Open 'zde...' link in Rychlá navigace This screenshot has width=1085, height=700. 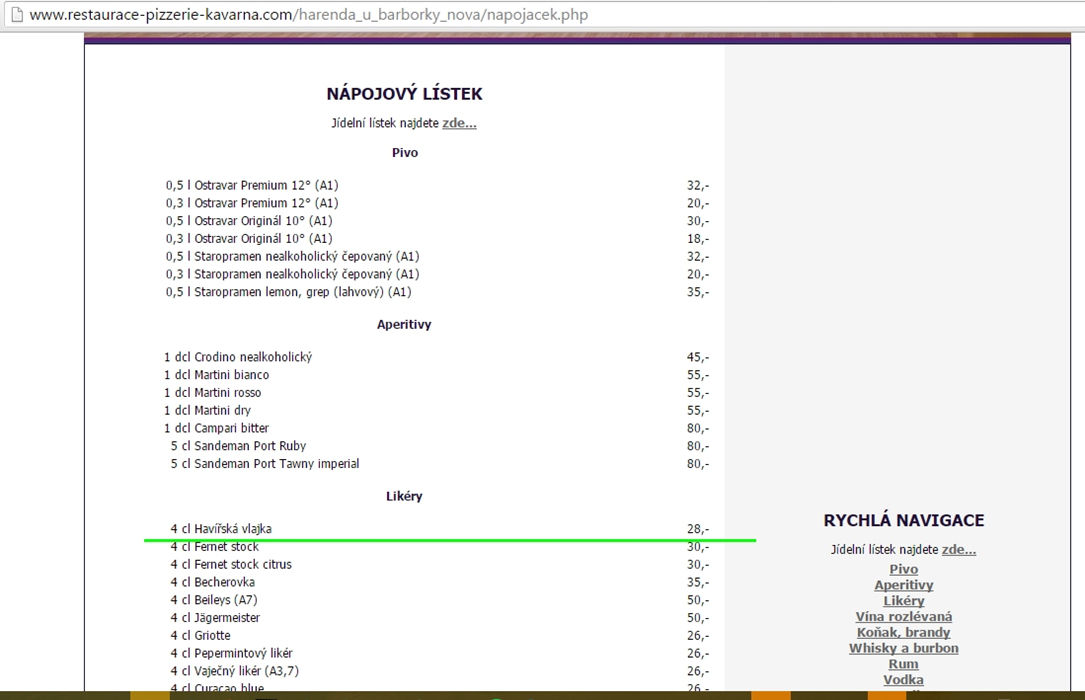959,550
